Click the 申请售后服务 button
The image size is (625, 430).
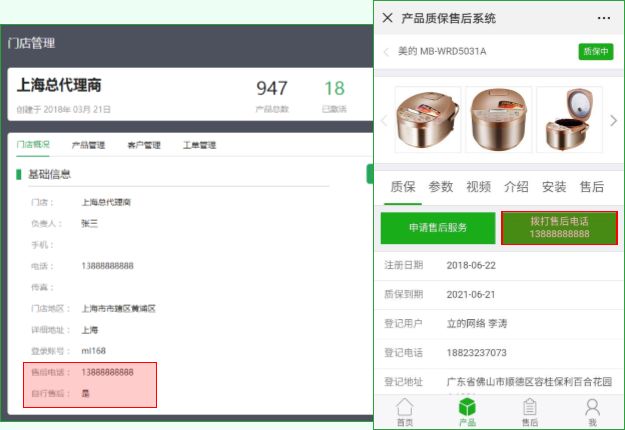point(438,228)
